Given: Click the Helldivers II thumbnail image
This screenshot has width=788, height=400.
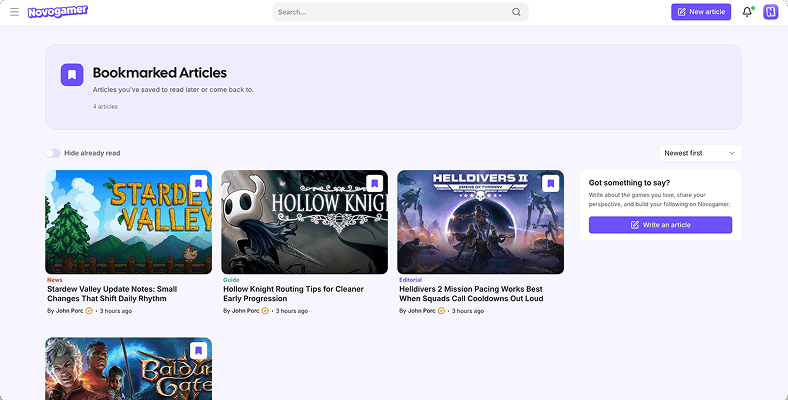Looking at the screenshot, I should (480, 222).
